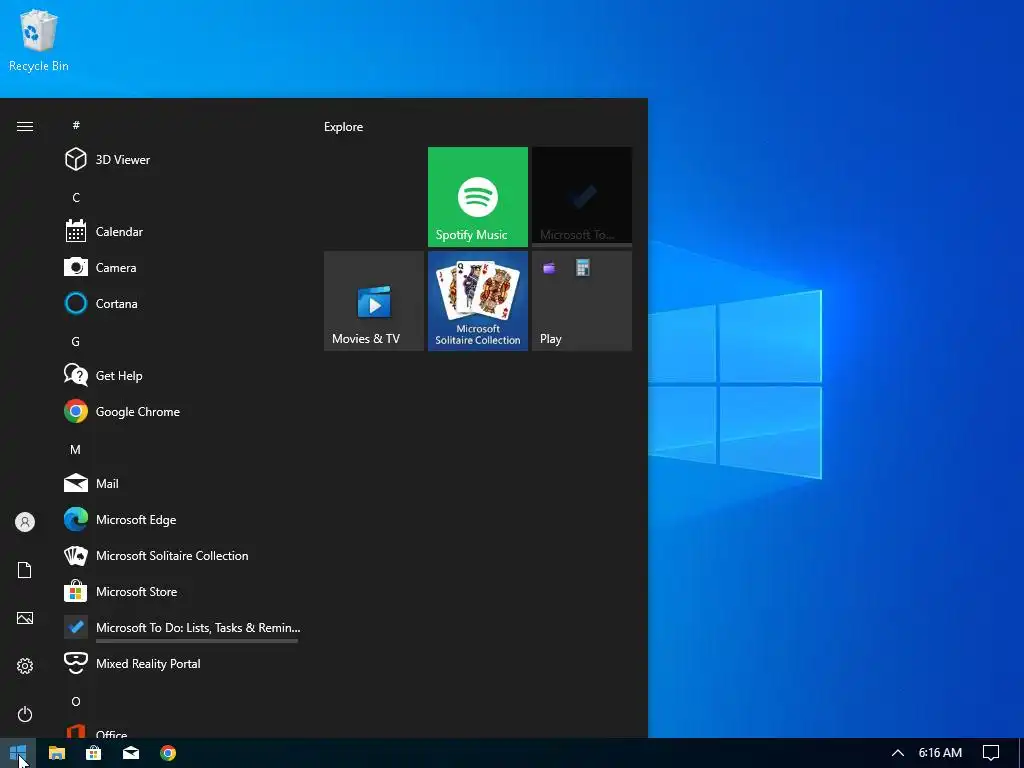Viewport: 1024px width, 768px height.
Task: Open the 6:16 AM clock flyout
Action: (x=940, y=753)
